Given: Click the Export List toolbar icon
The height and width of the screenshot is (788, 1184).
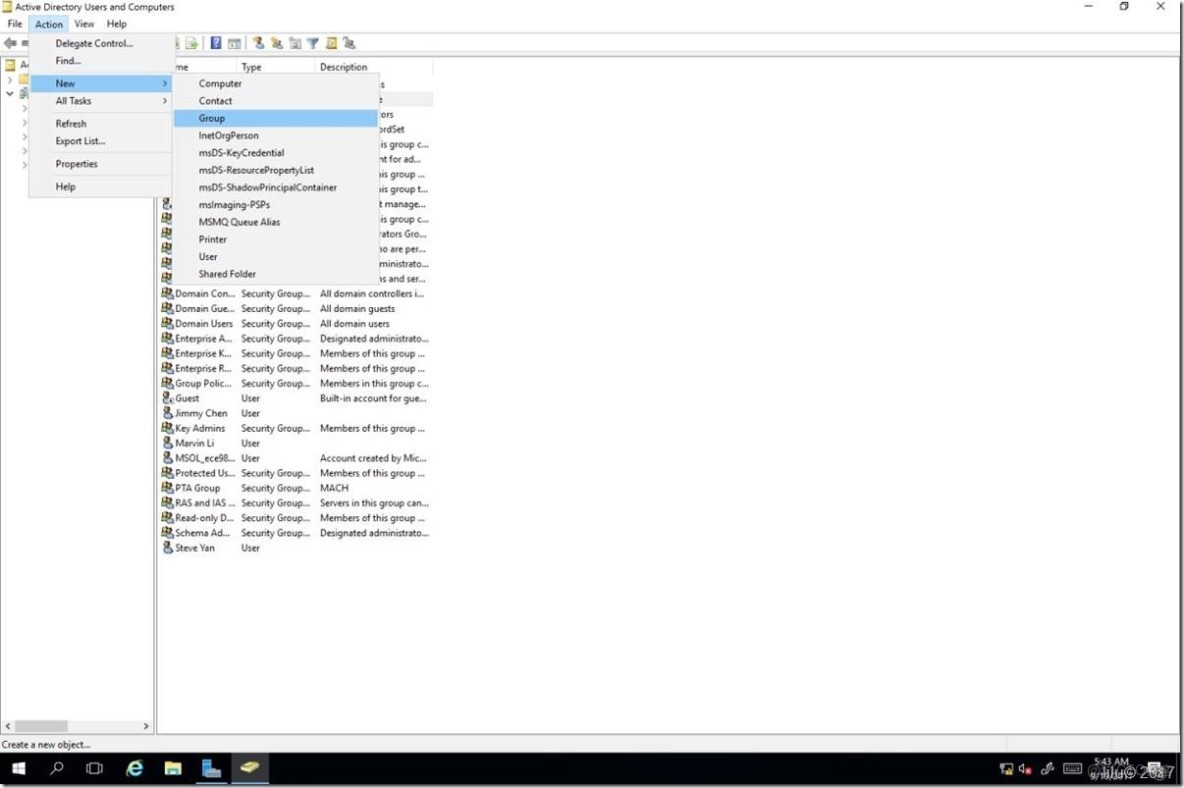Looking at the screenshot, I should pyautogui.click(x=190, y=42).
